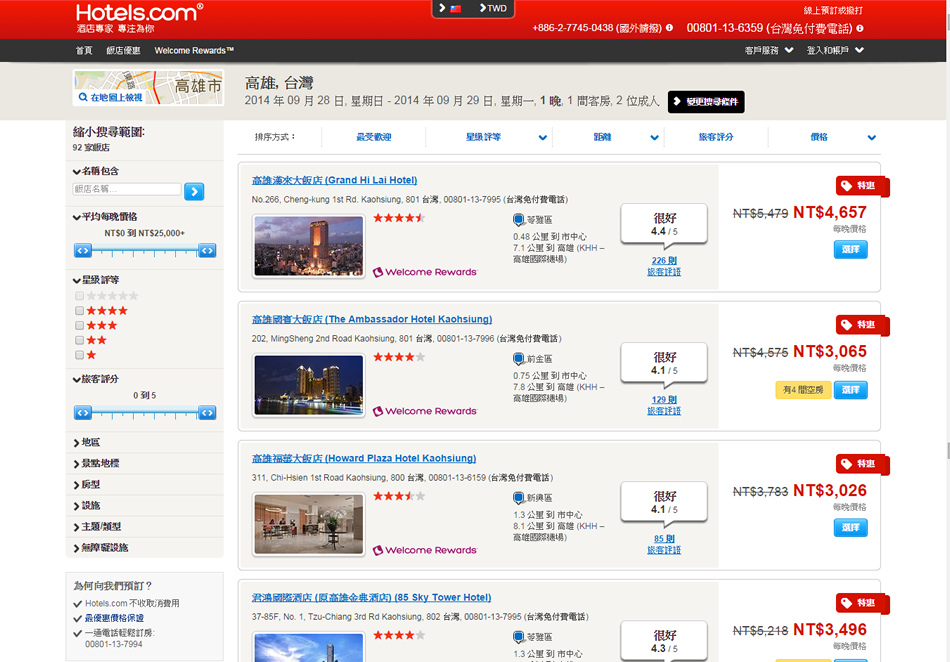Click 特惠 deal tag for 85 Sky Tower
This screenshot has width=950, height=662.
click(862, 603)
